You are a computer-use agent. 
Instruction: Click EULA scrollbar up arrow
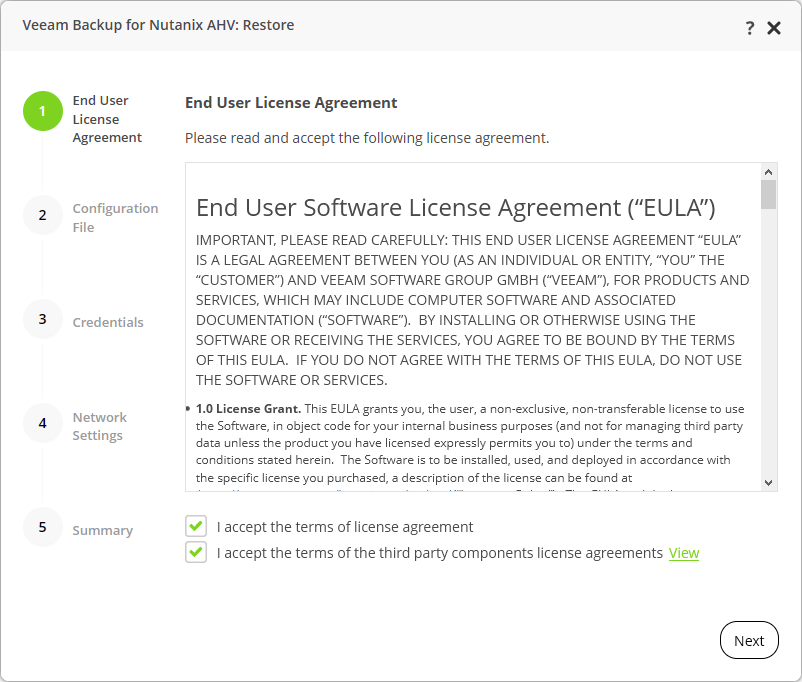click(768, 172)
